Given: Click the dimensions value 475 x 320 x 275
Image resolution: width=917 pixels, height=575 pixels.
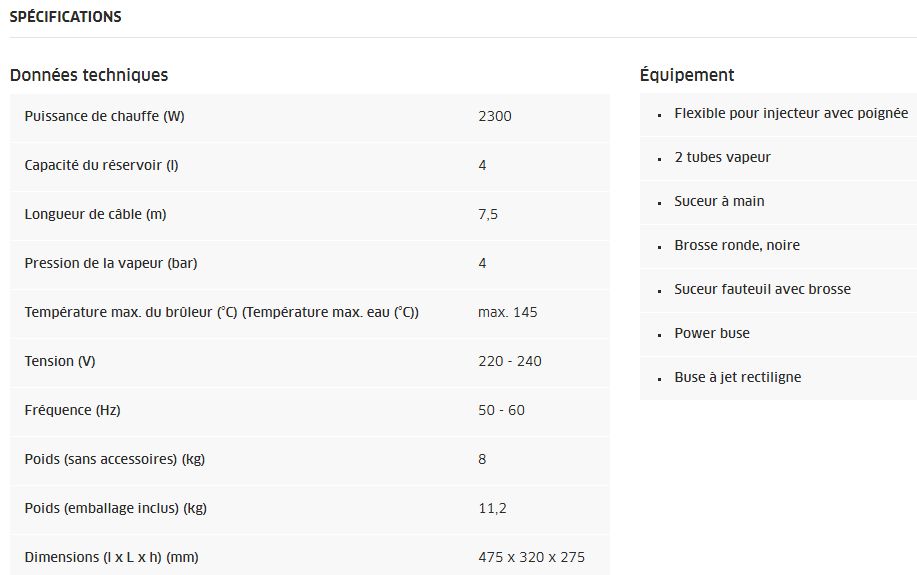Looking at the screenshot, I should pos(531,557).
